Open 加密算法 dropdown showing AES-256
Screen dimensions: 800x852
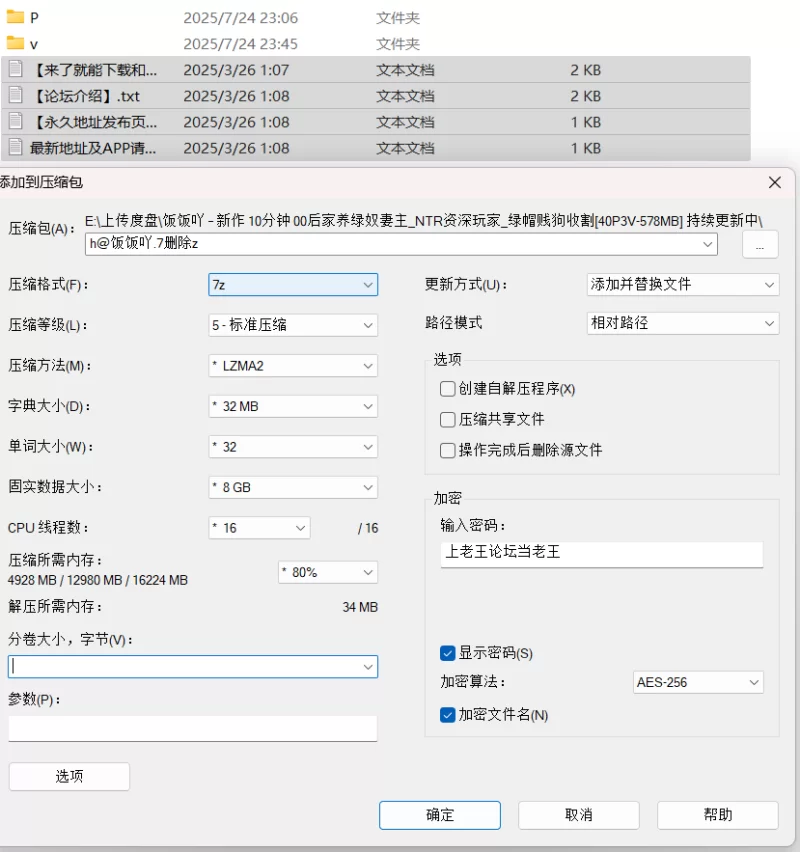[698, 682]
